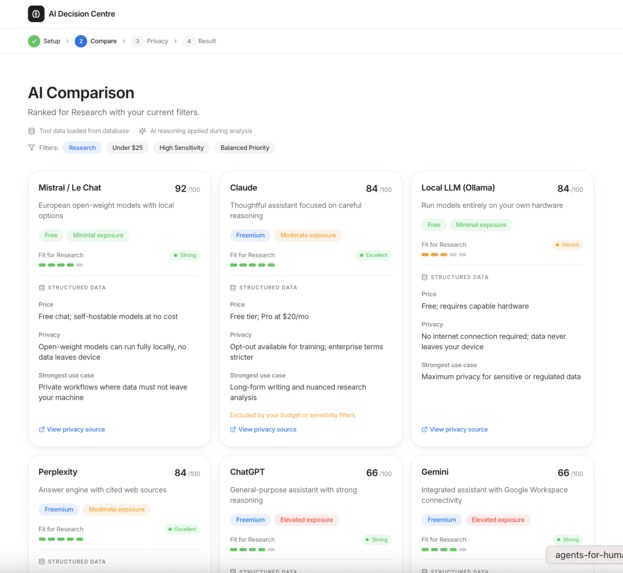Click the Excellent badge on Claude card
This screenshot has width=623, height=573.
coord(373,255)
